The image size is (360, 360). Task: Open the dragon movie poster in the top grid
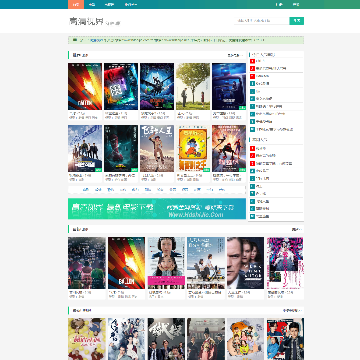157,86
